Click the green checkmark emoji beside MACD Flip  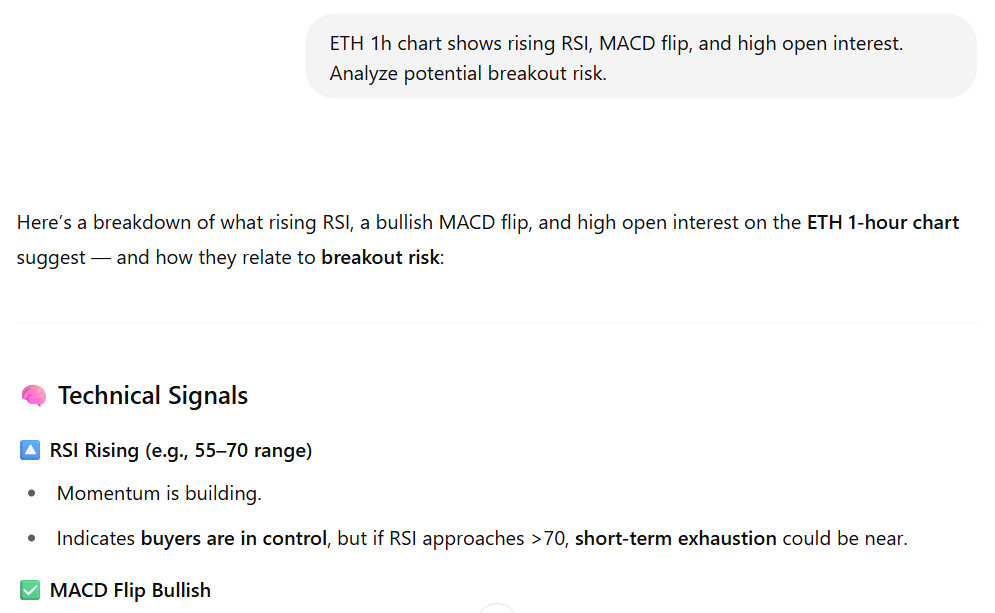(x=30, y=590)
